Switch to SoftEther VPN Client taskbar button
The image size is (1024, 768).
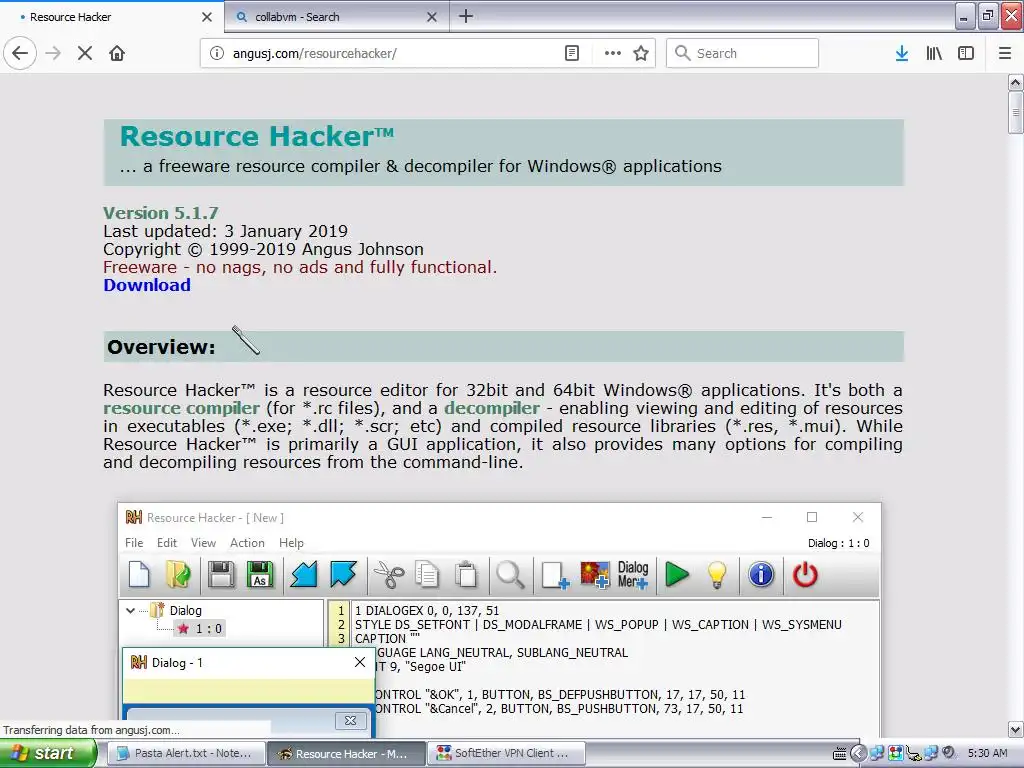click(x=507, y=754)
